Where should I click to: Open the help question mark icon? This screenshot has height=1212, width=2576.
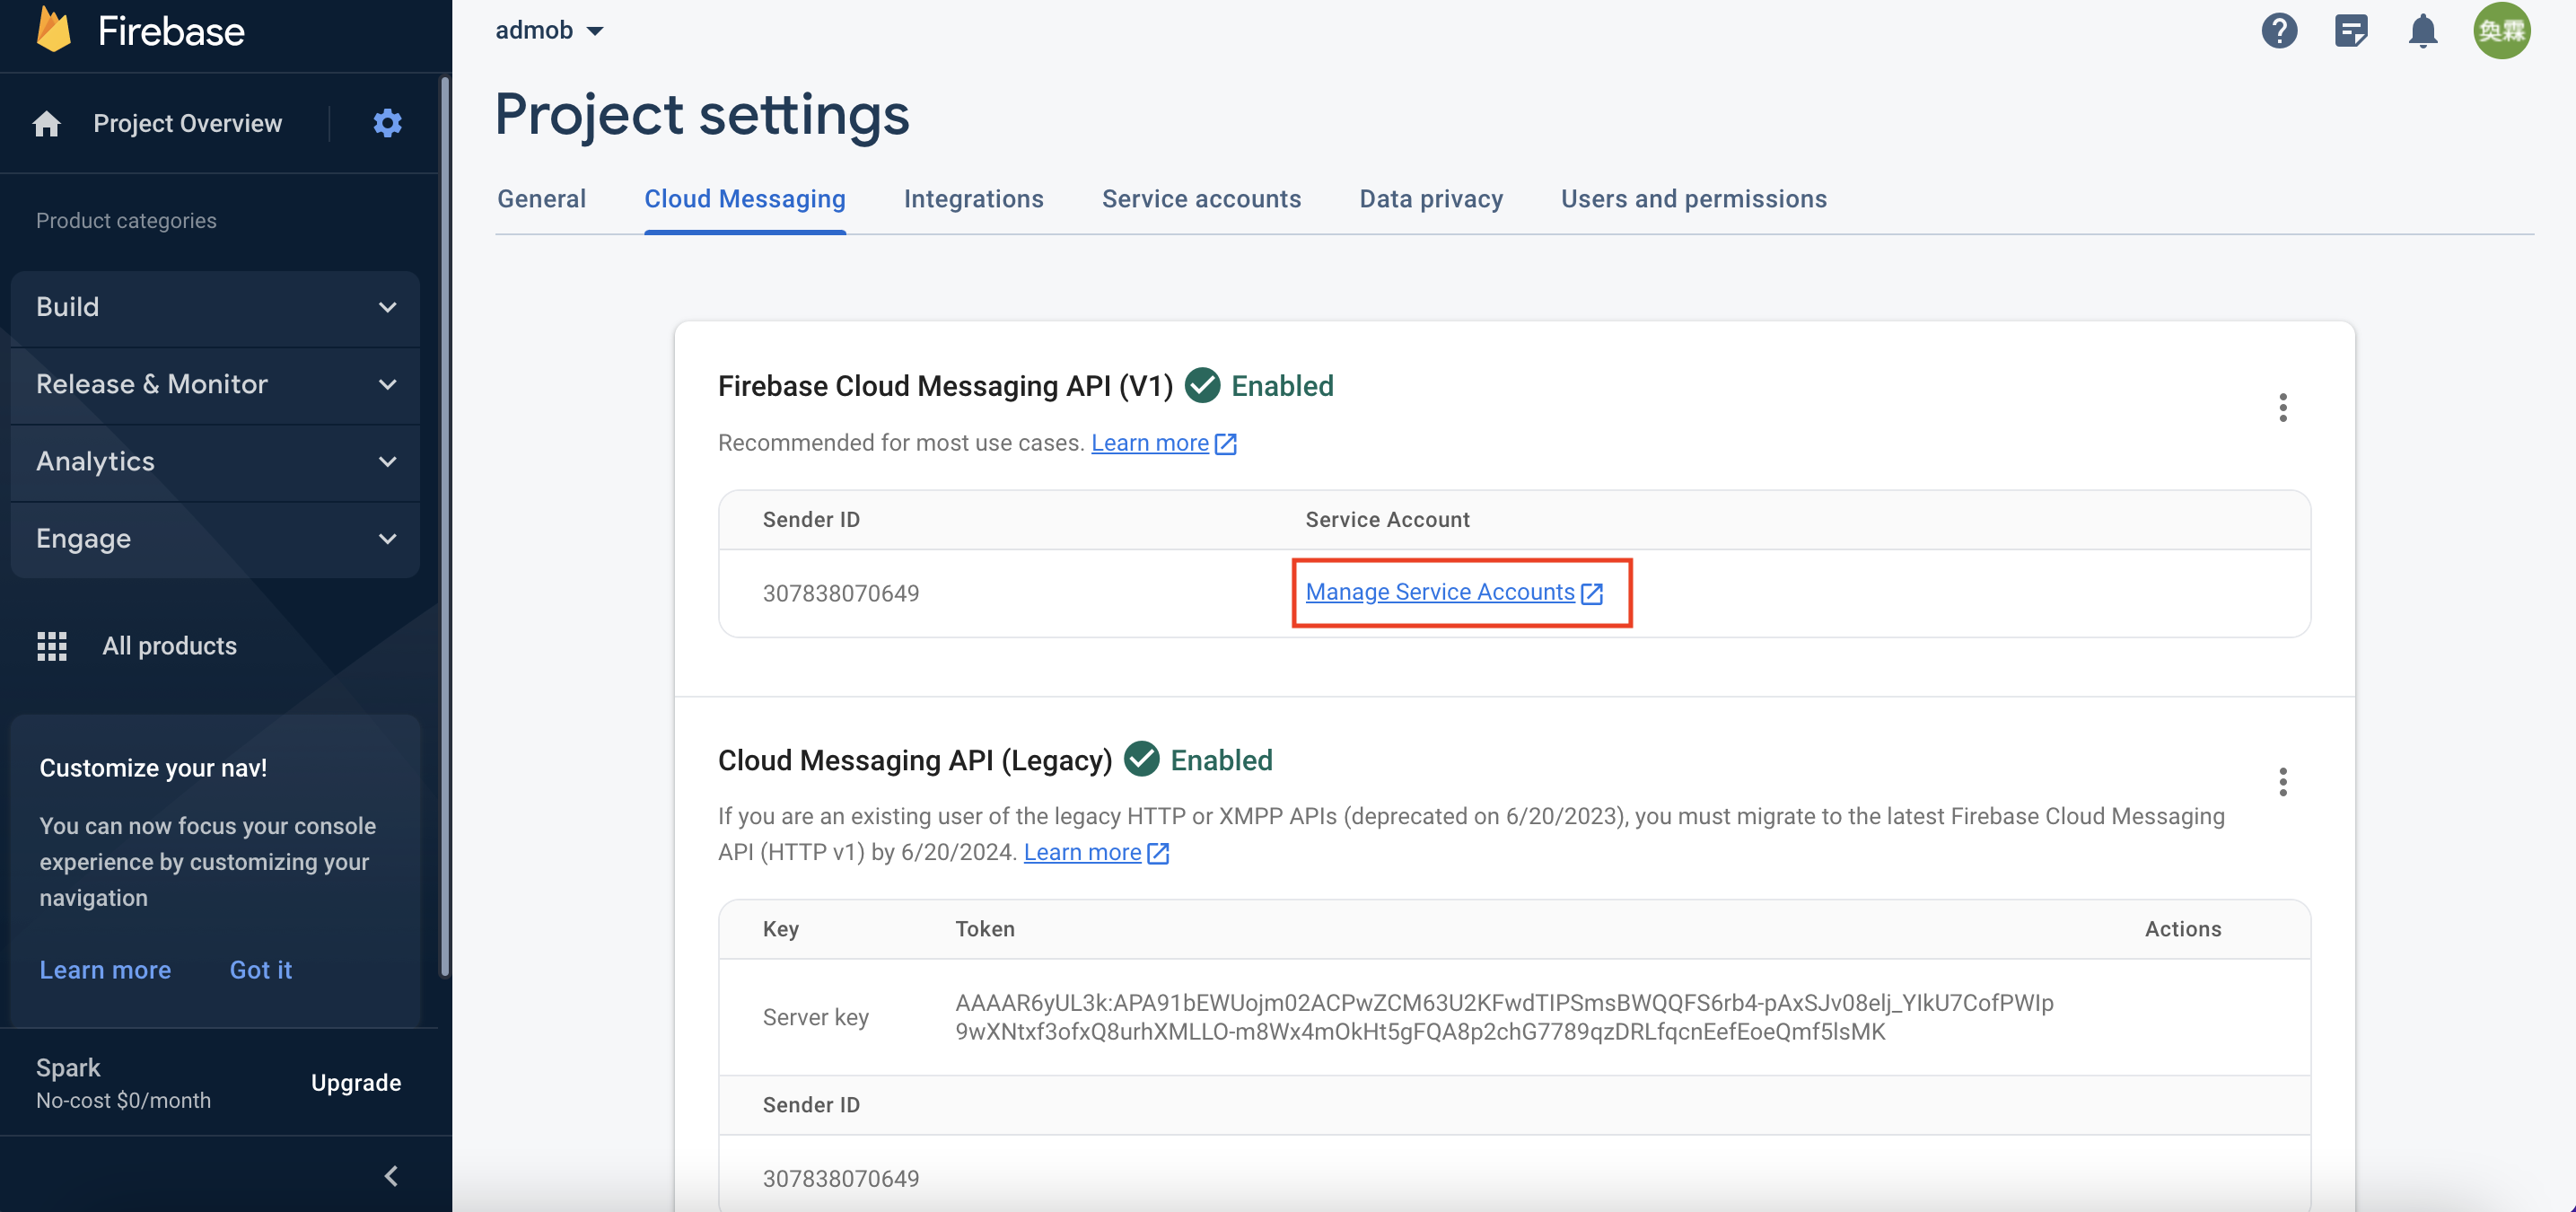coord(2279,31)
